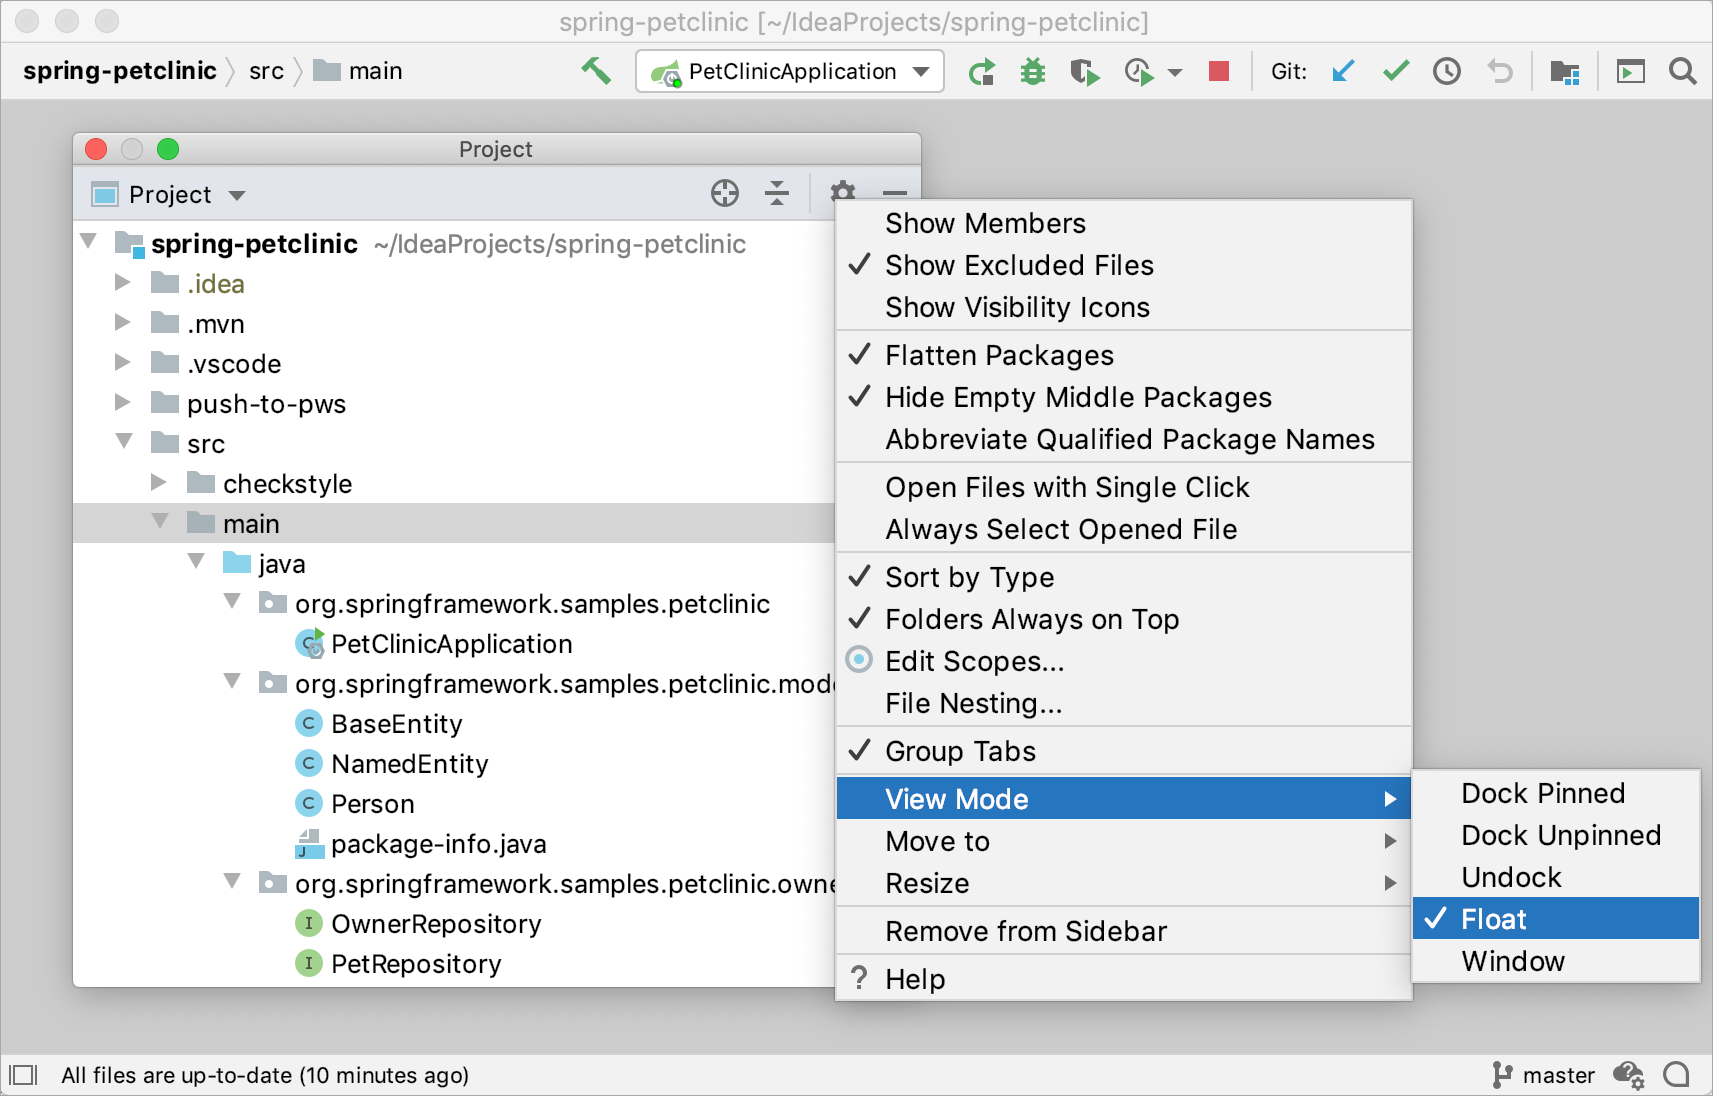Hide the Project tool window
1713x1096 pixels.
click(895, 193)
